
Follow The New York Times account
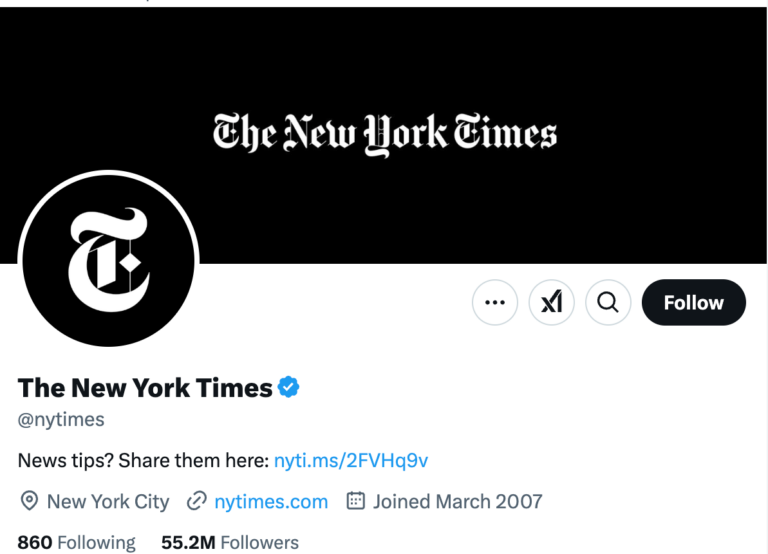point(694,302)
